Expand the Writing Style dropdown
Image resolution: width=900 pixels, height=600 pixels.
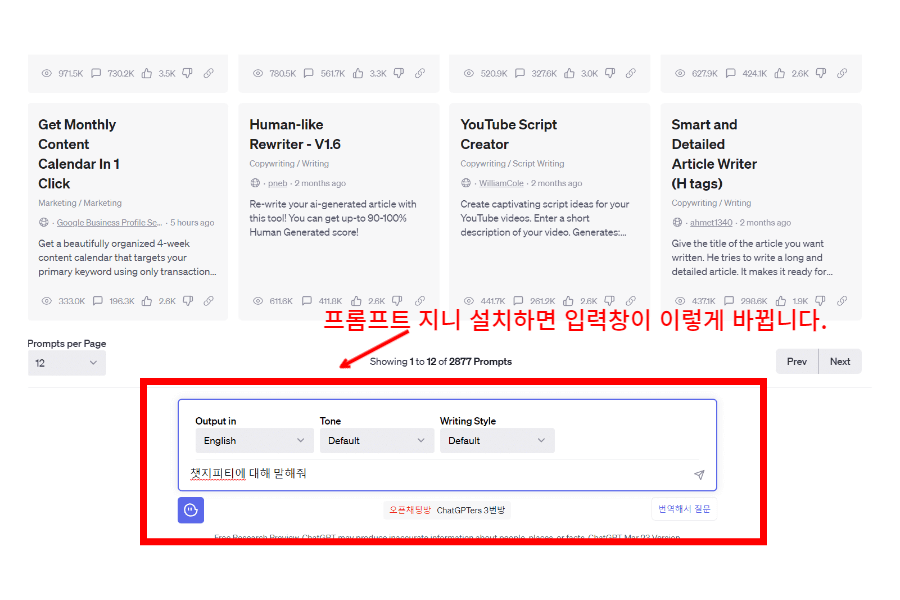pyautogui.click(x=497, y=440)
